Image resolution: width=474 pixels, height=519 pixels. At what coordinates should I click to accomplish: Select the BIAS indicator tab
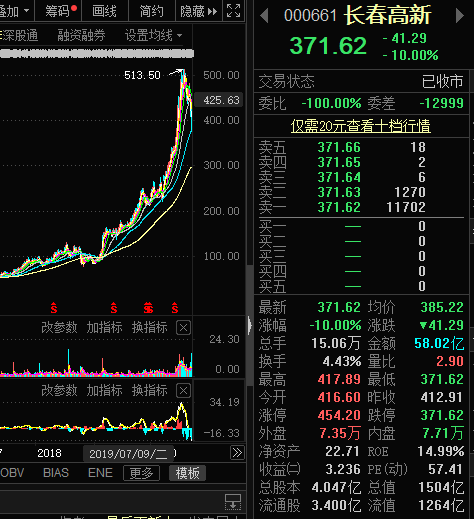pyautogui.click(x=56, y=473)
